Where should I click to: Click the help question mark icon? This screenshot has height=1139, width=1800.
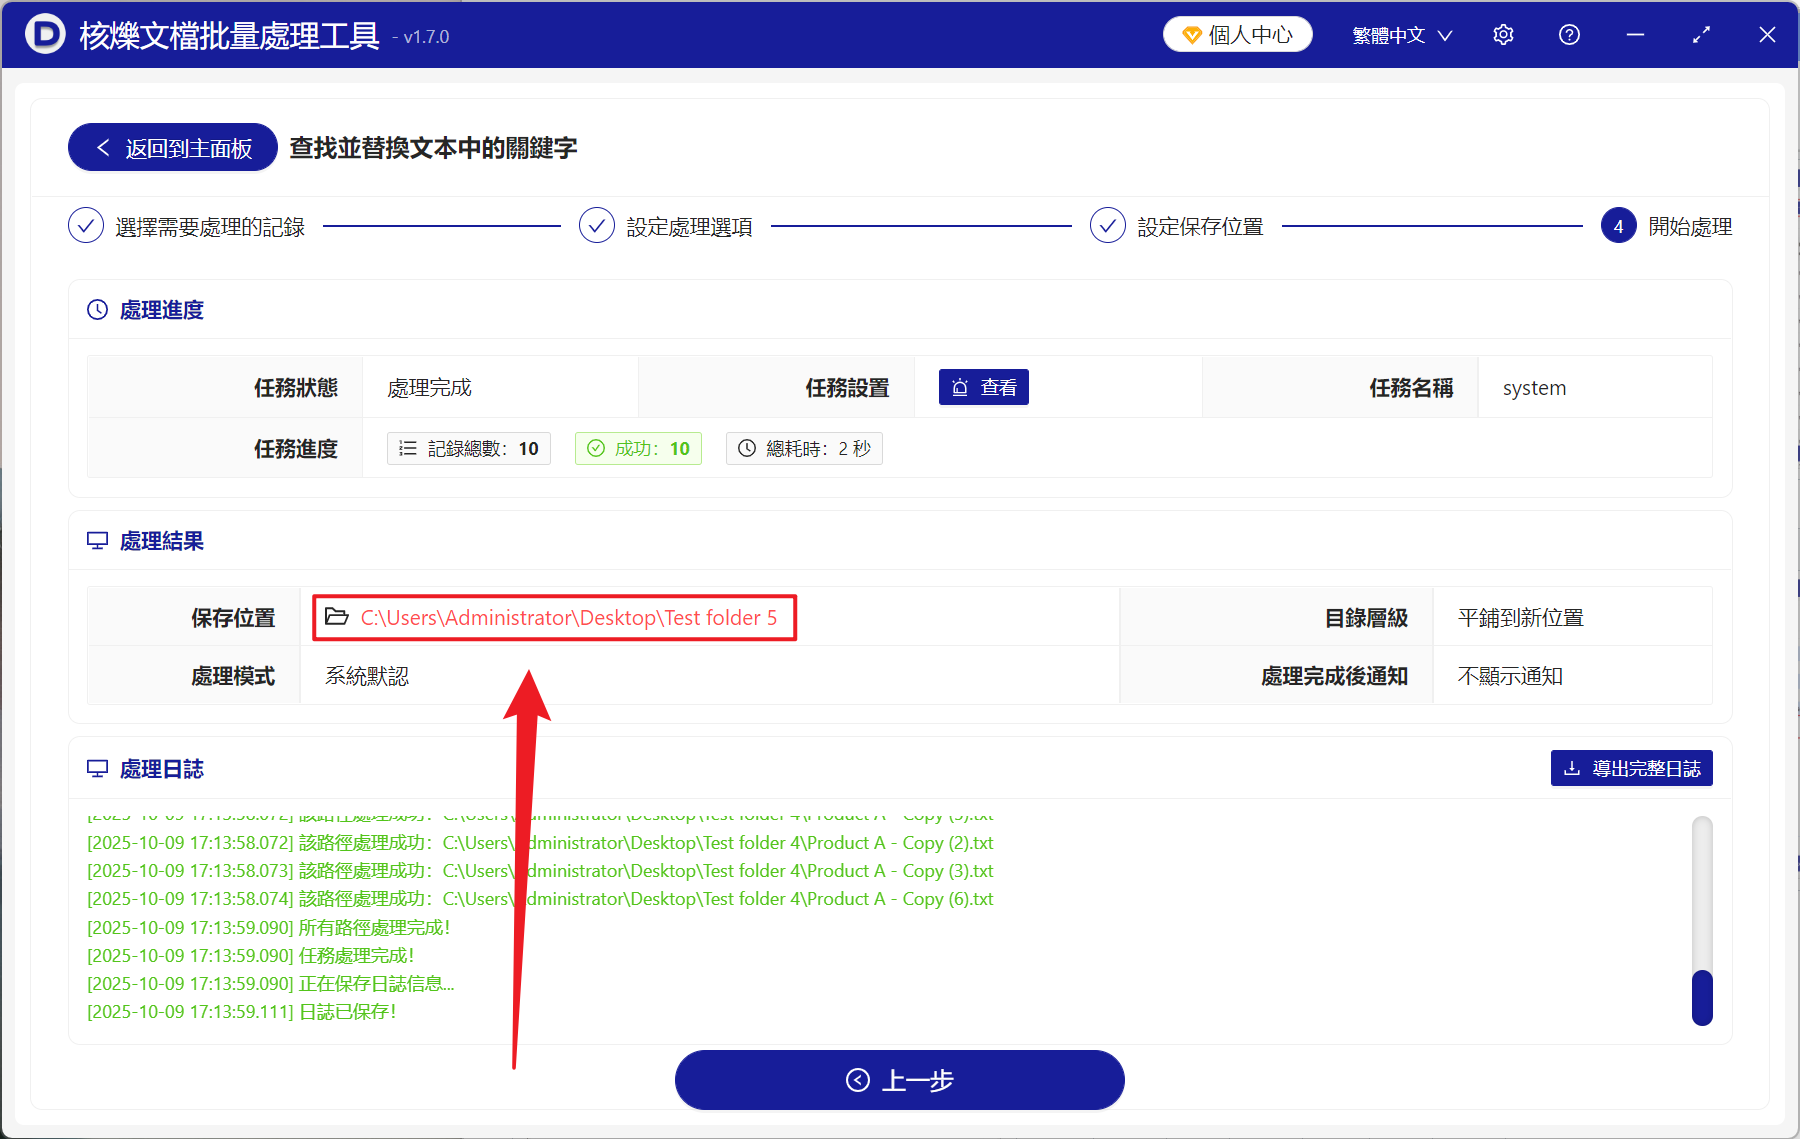1568,34
